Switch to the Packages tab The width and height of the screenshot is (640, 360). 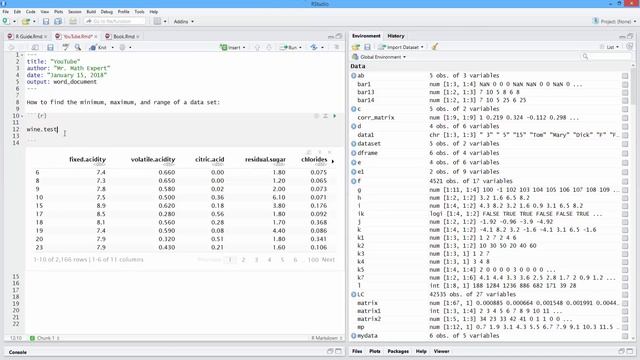tap(398, 351)
